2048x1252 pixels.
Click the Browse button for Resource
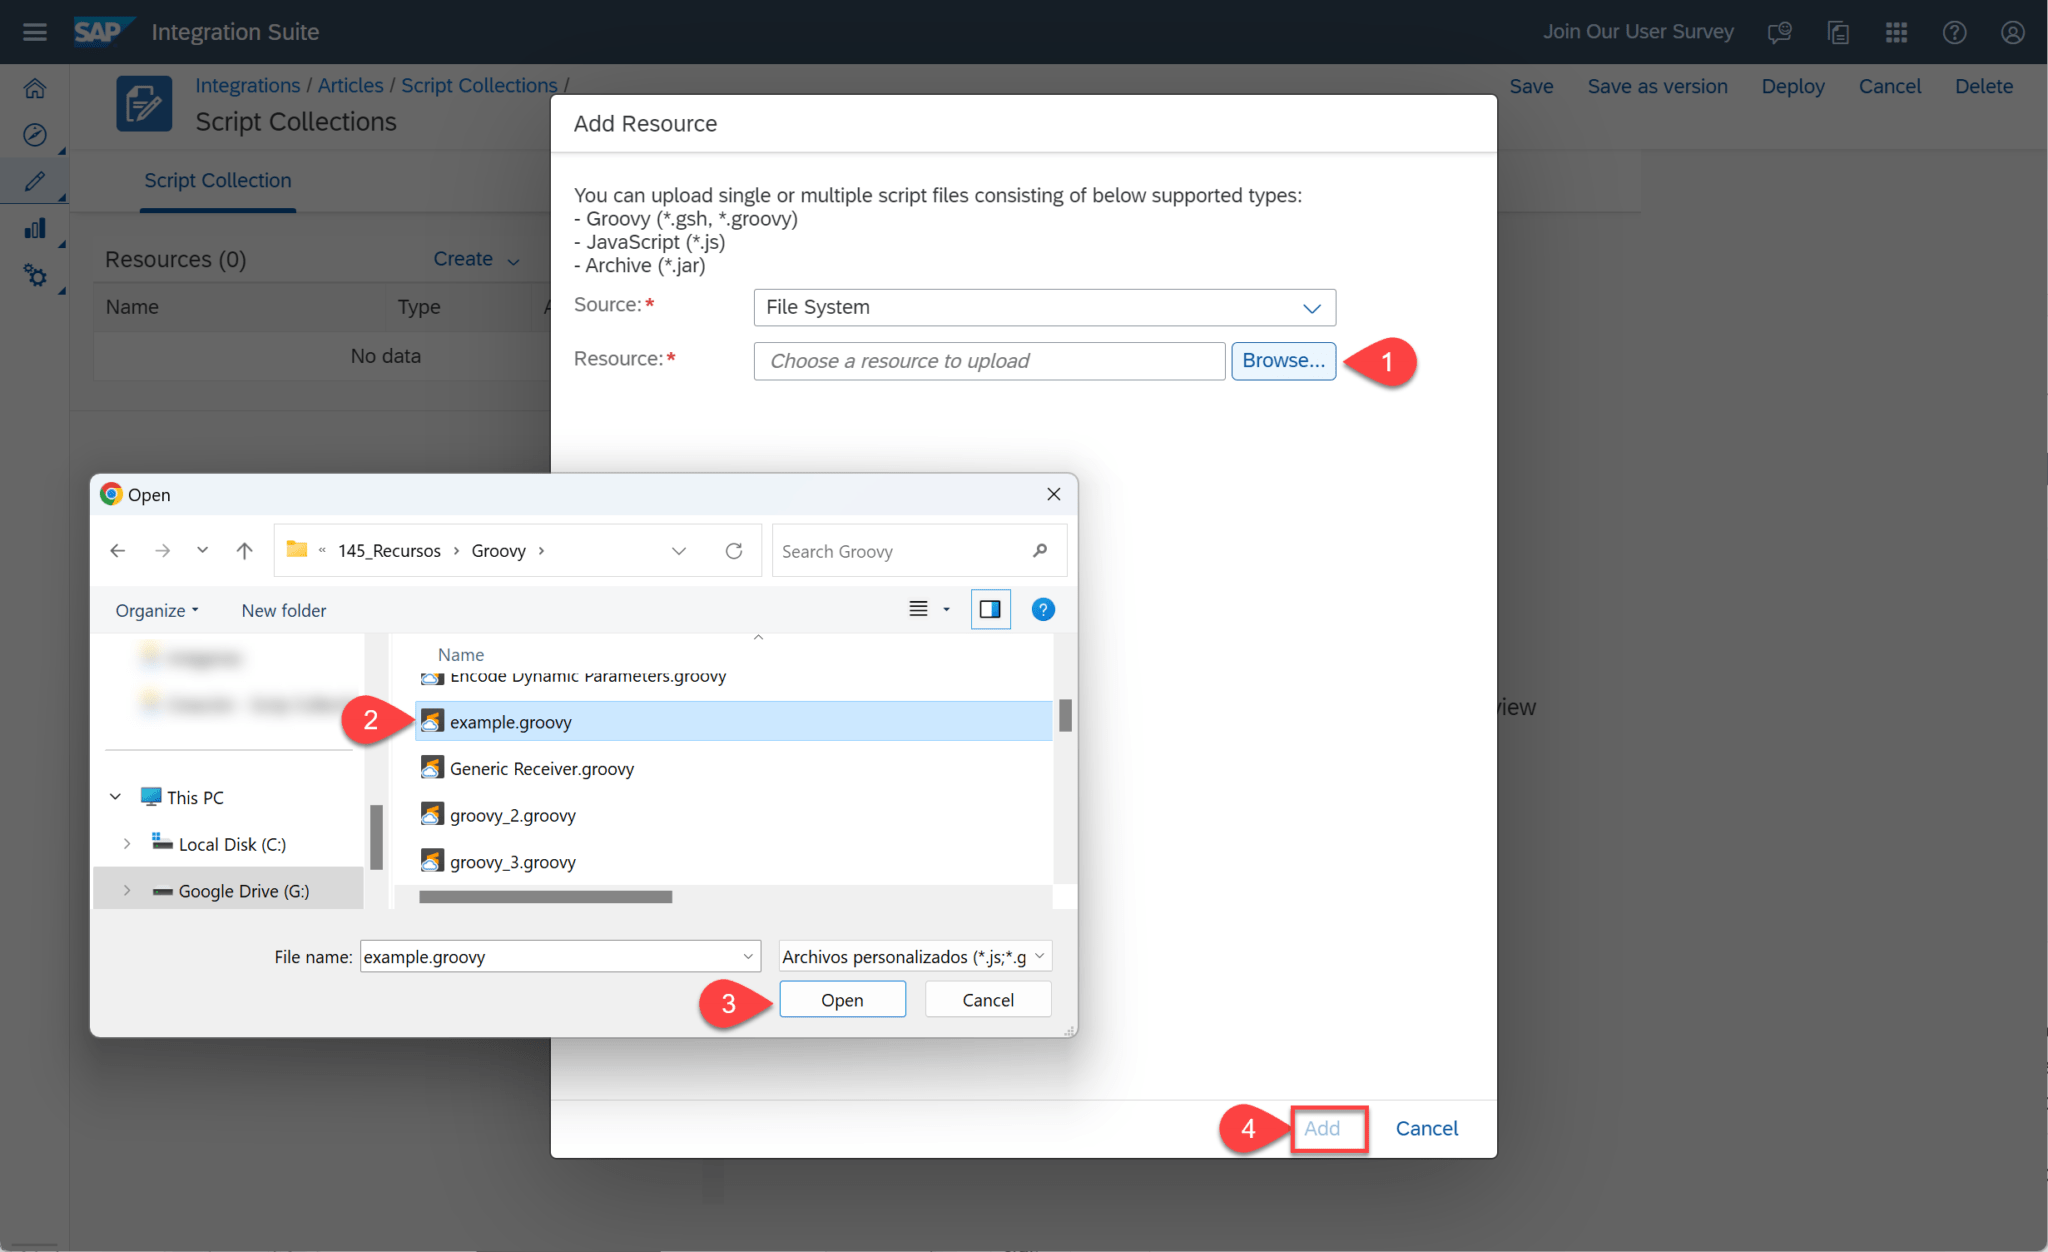[x=1283, y=361]
